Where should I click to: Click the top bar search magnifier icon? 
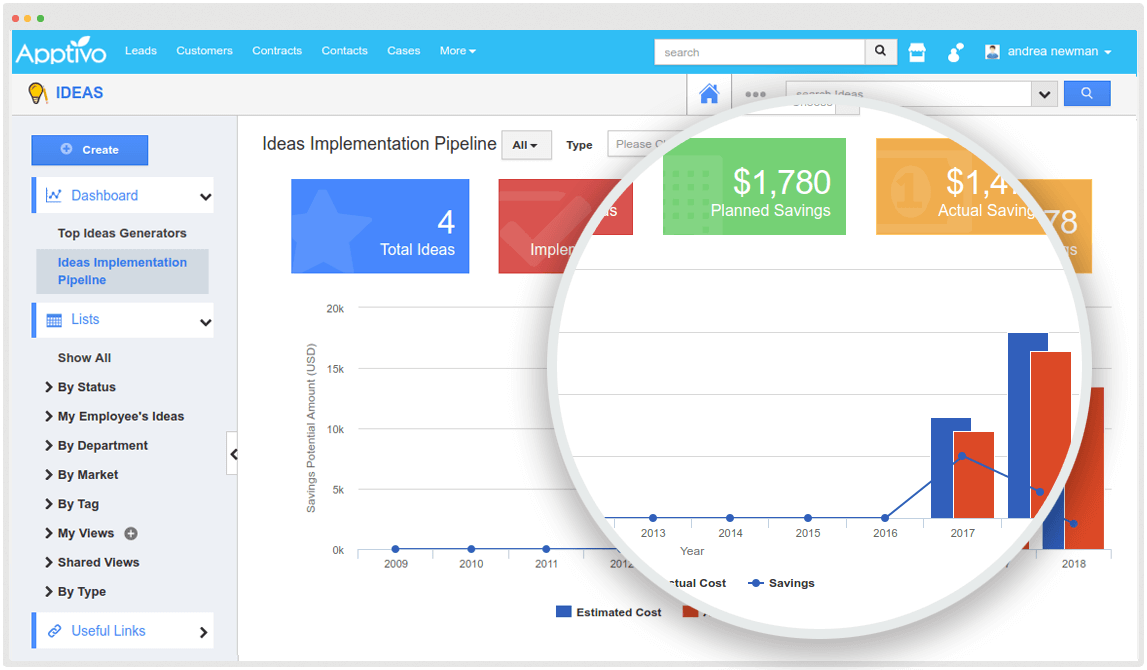880,51
